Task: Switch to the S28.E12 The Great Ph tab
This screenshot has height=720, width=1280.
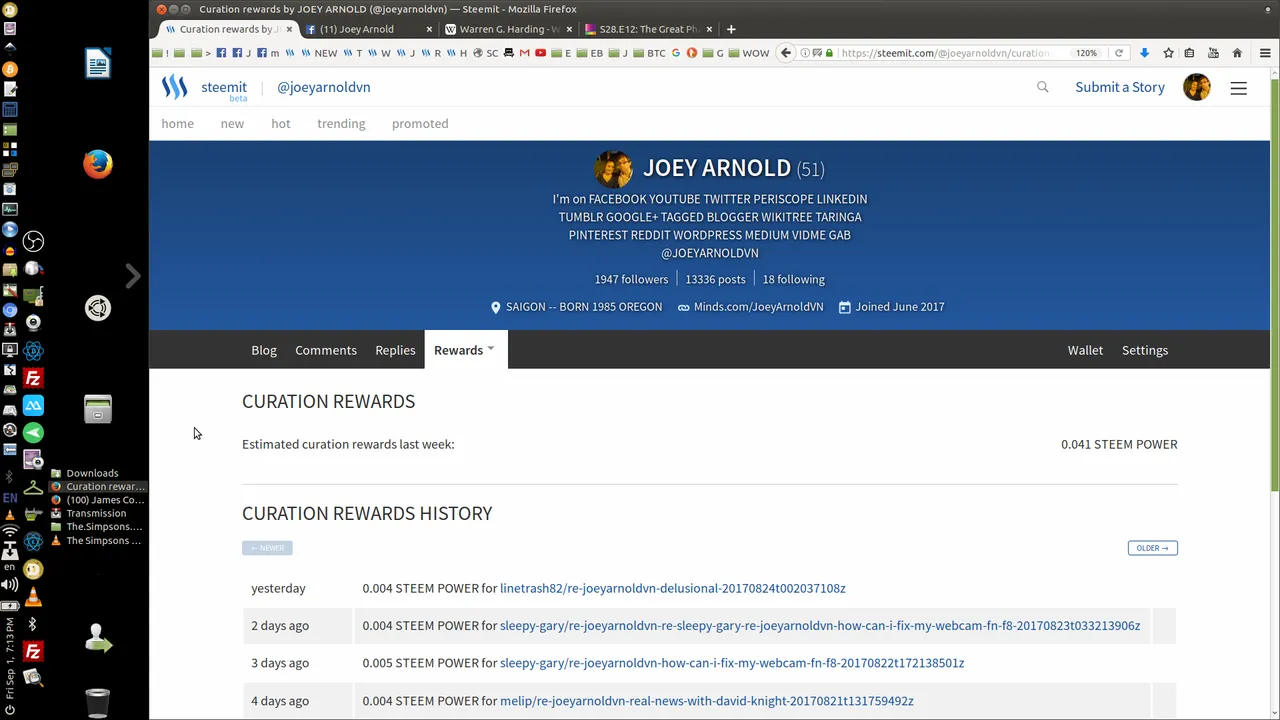Action: [x=648, y=29]
